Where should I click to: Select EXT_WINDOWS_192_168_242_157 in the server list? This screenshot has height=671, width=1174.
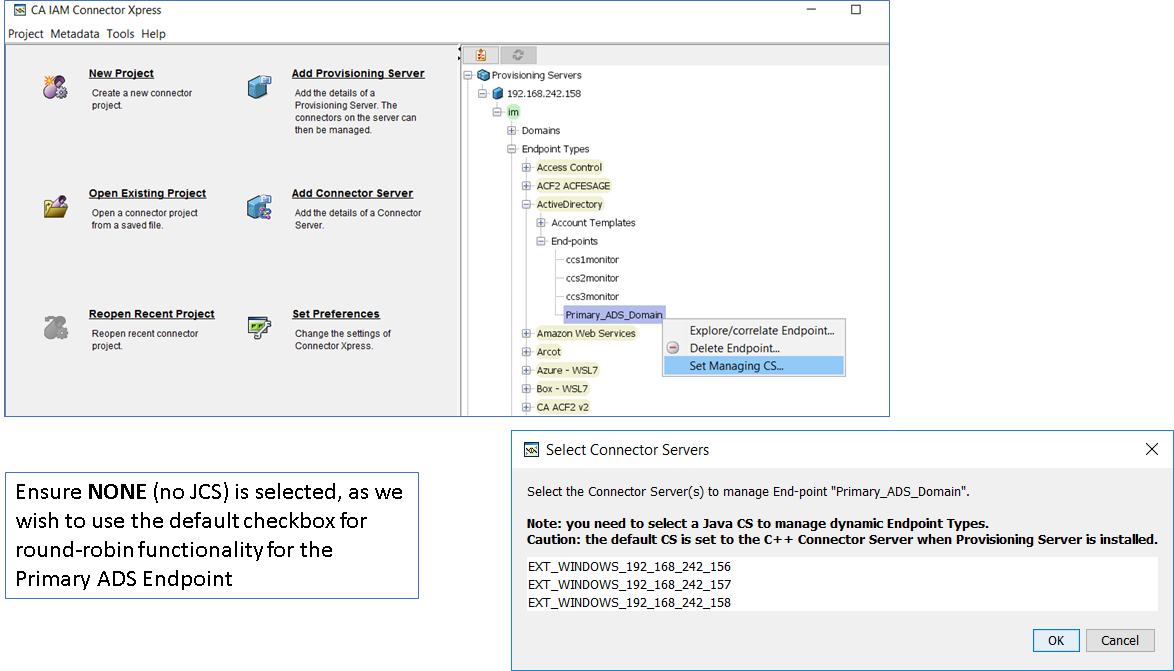842,585
